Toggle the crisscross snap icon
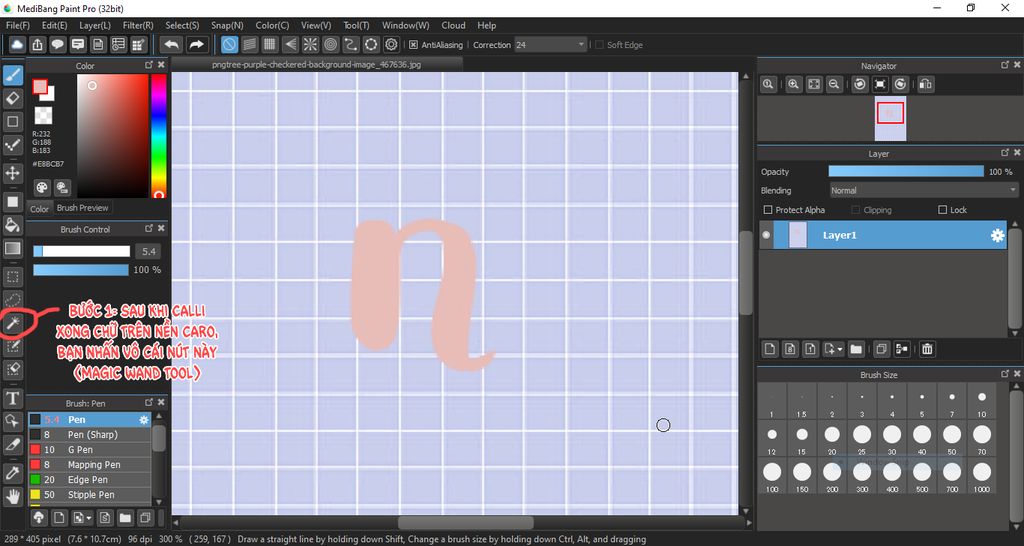This screenshot has width=1024, height=546. coord(270,44)
